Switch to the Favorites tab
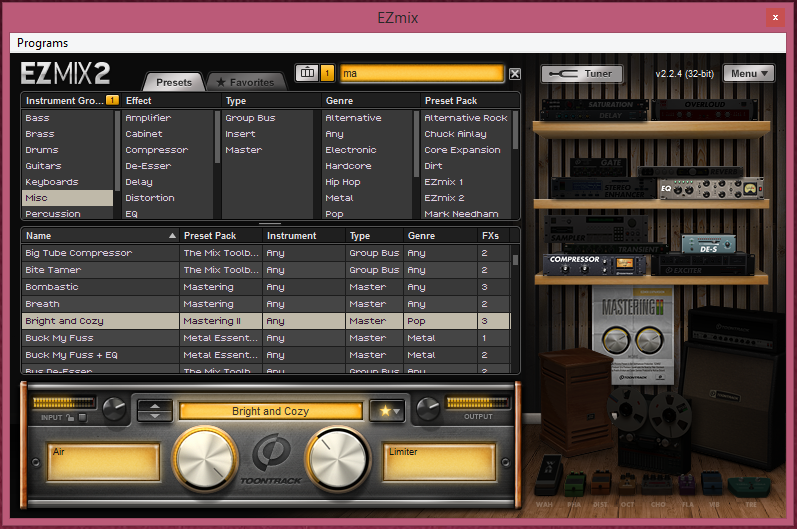The height and width of the screenshot is (529, 797). (246, 82)
